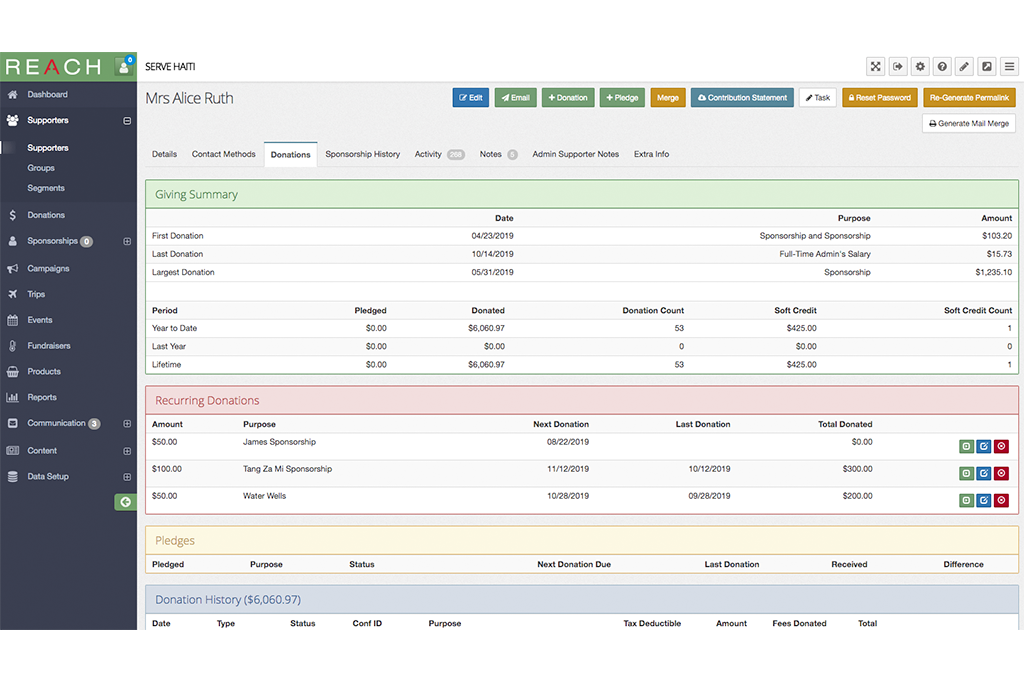Click the Contribution Statement button
Screen dimensions: 1024x683
click(742, 98)
